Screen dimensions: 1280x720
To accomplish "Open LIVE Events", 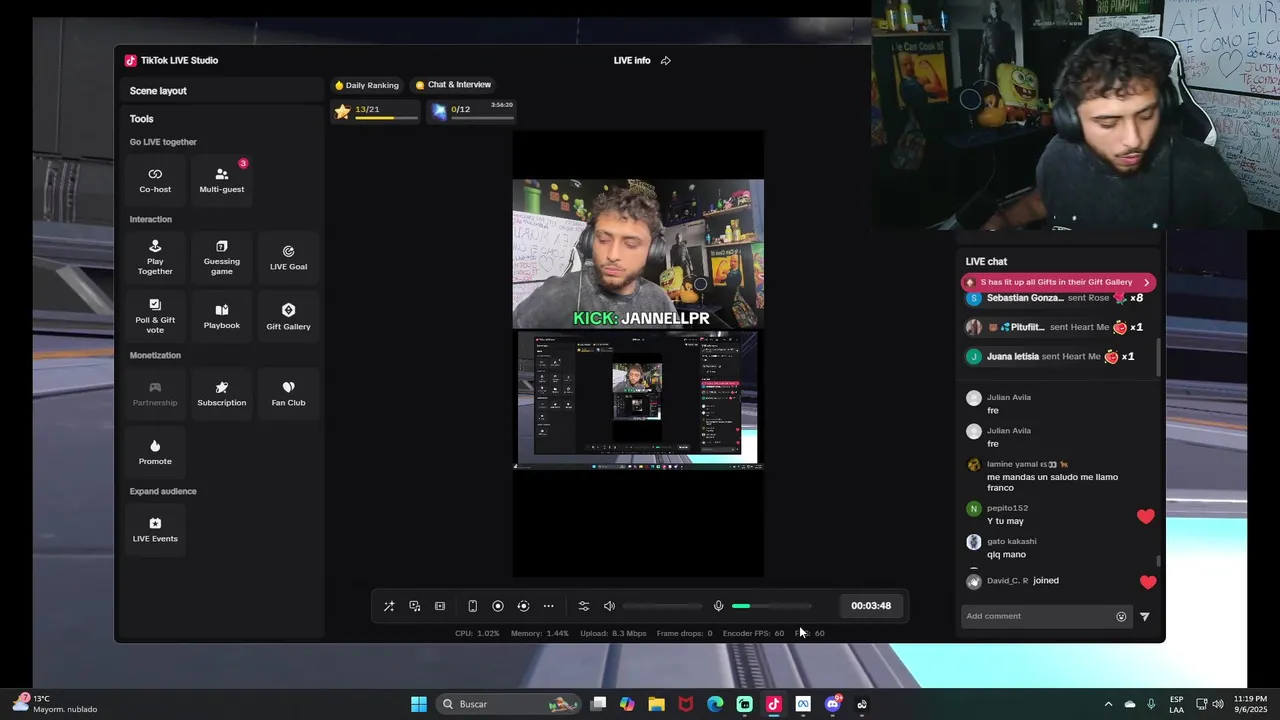I will [155, 530].
